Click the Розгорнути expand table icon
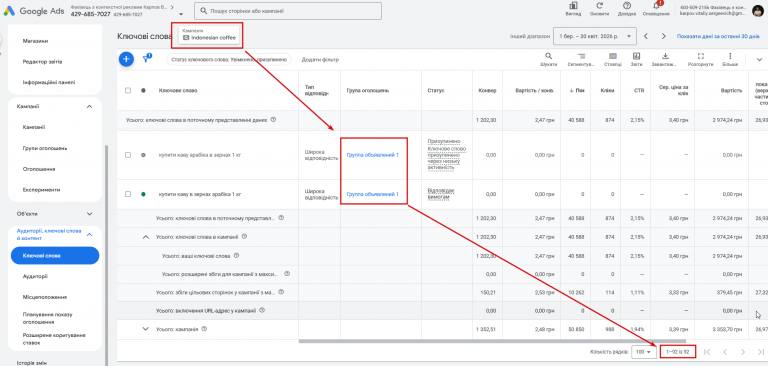The width and height of the screenshot is (768, 366). pyautogui.click(x=700, y=56)
